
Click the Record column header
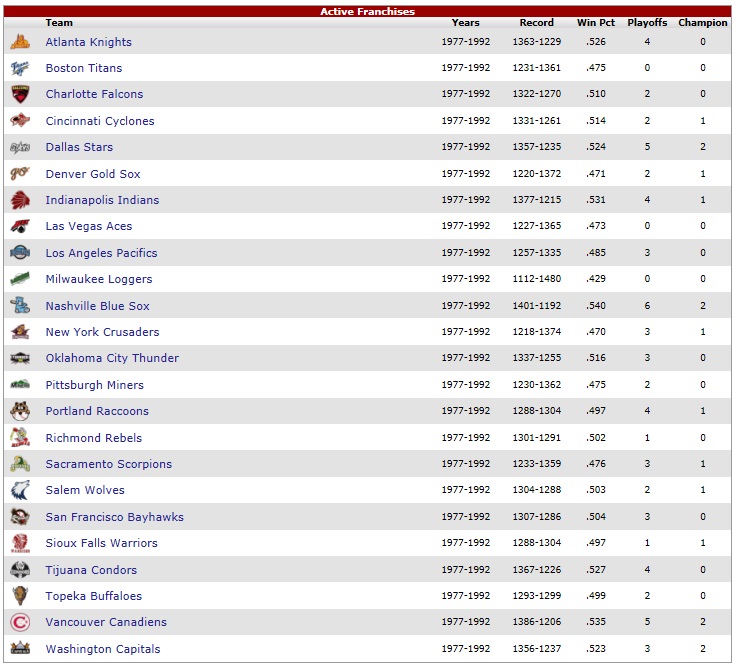click(537, 23)
